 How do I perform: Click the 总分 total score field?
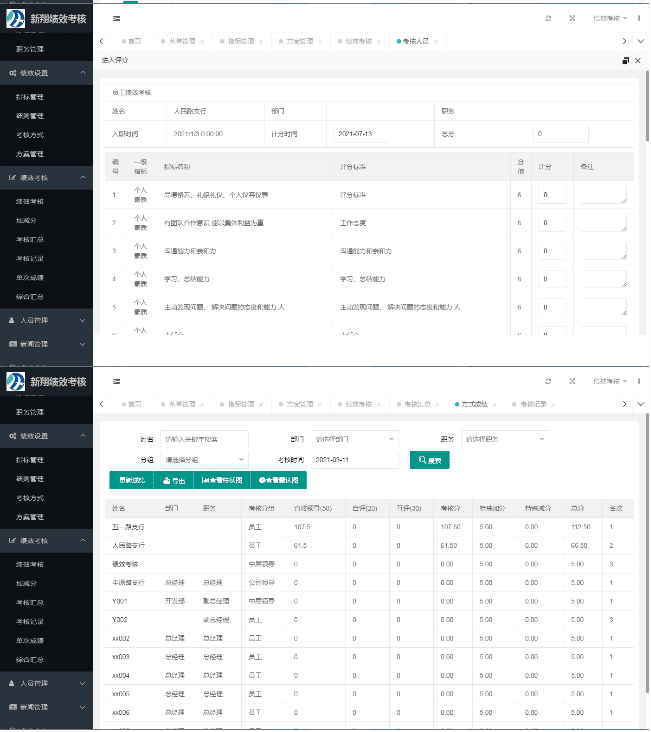coord(561,133)
